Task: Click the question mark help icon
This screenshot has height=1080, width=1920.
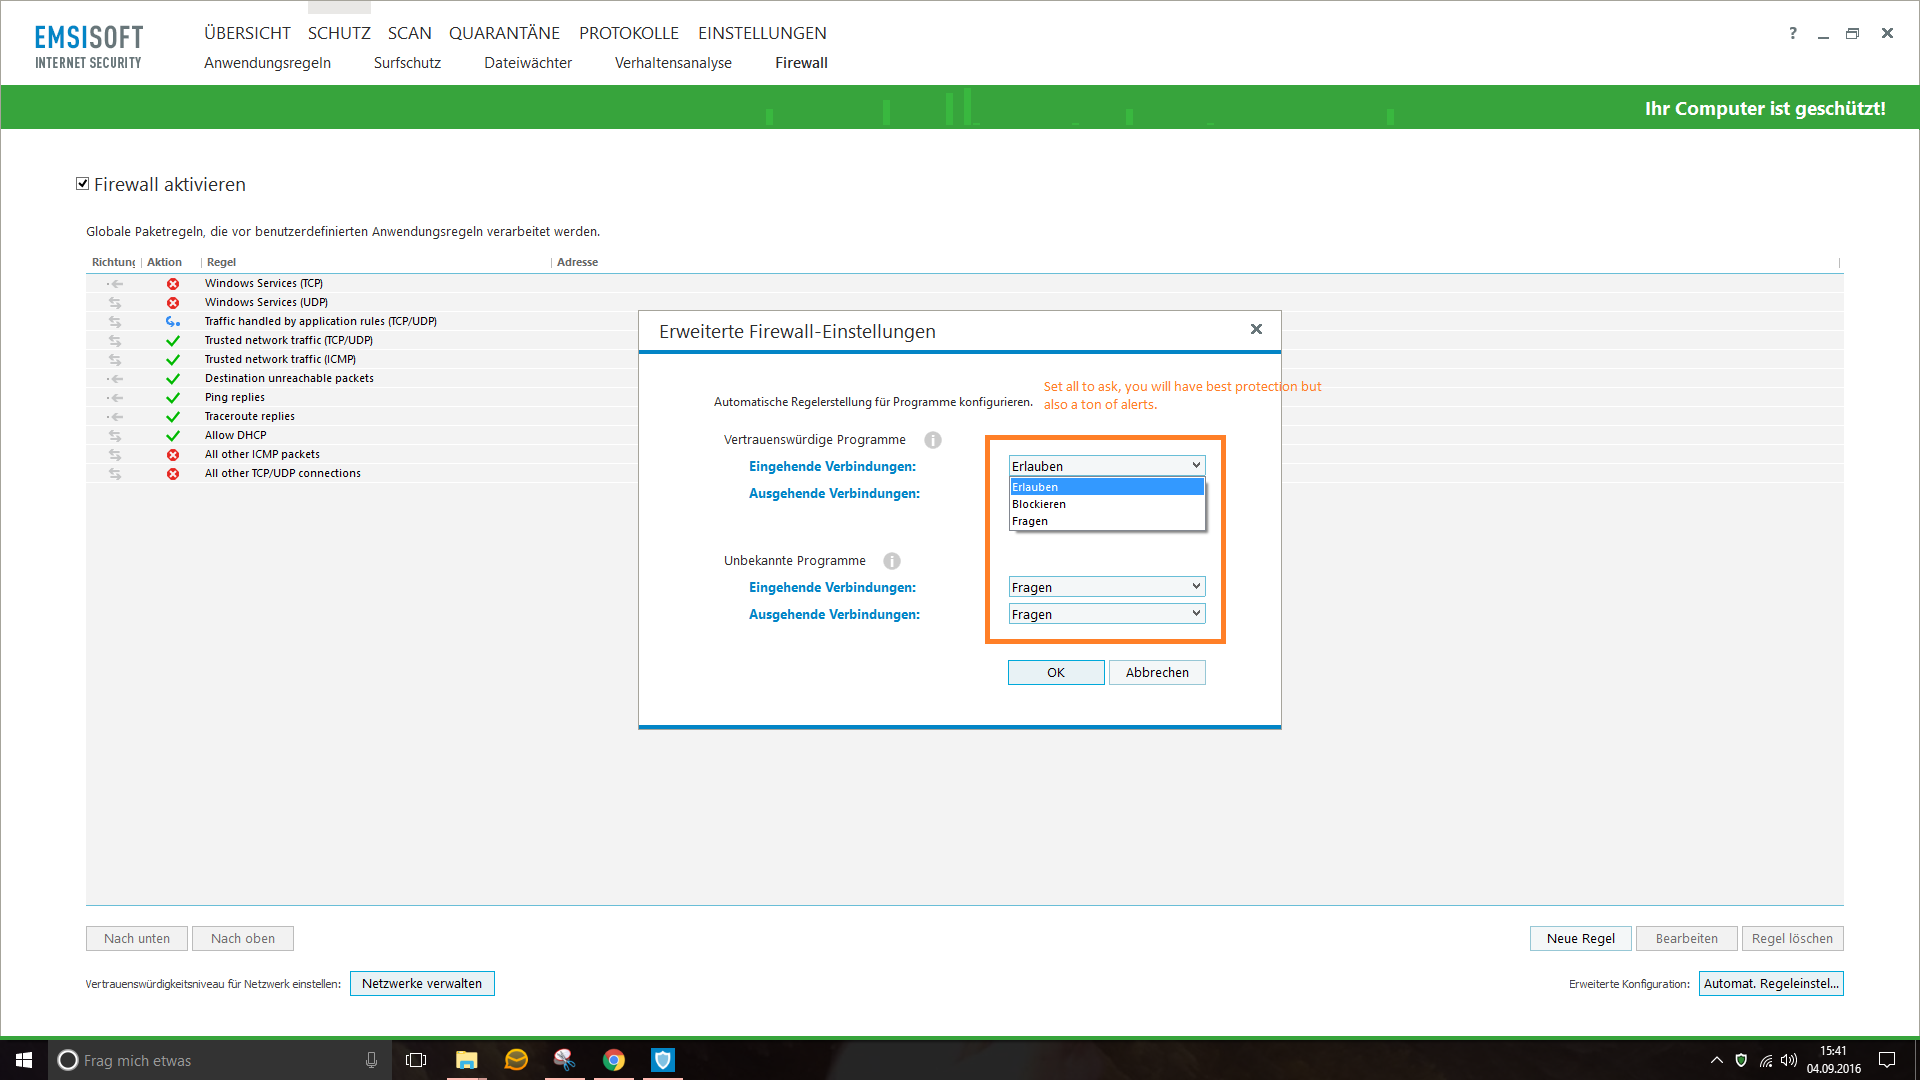Action: 1793,33
